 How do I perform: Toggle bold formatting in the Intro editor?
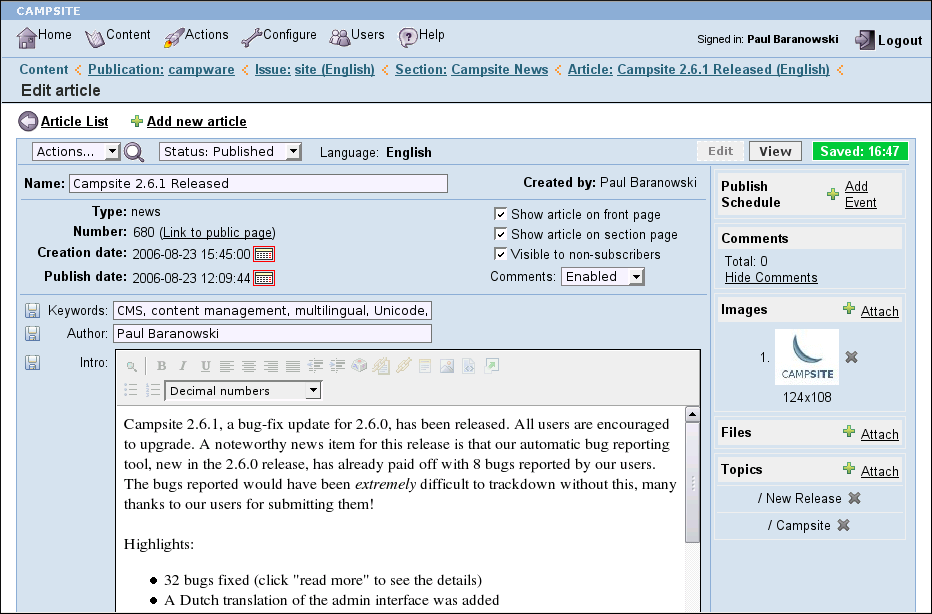[x=161, y=366]
